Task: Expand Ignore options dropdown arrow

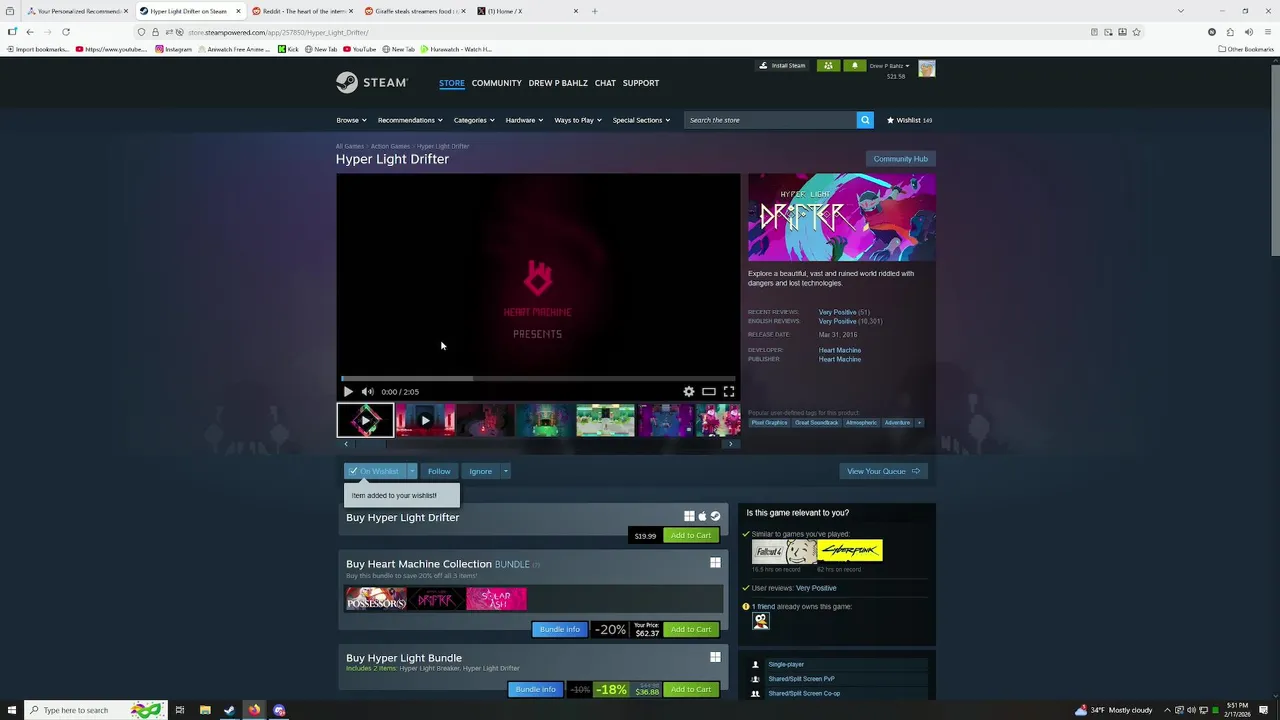Action: (x=505, y=471)
